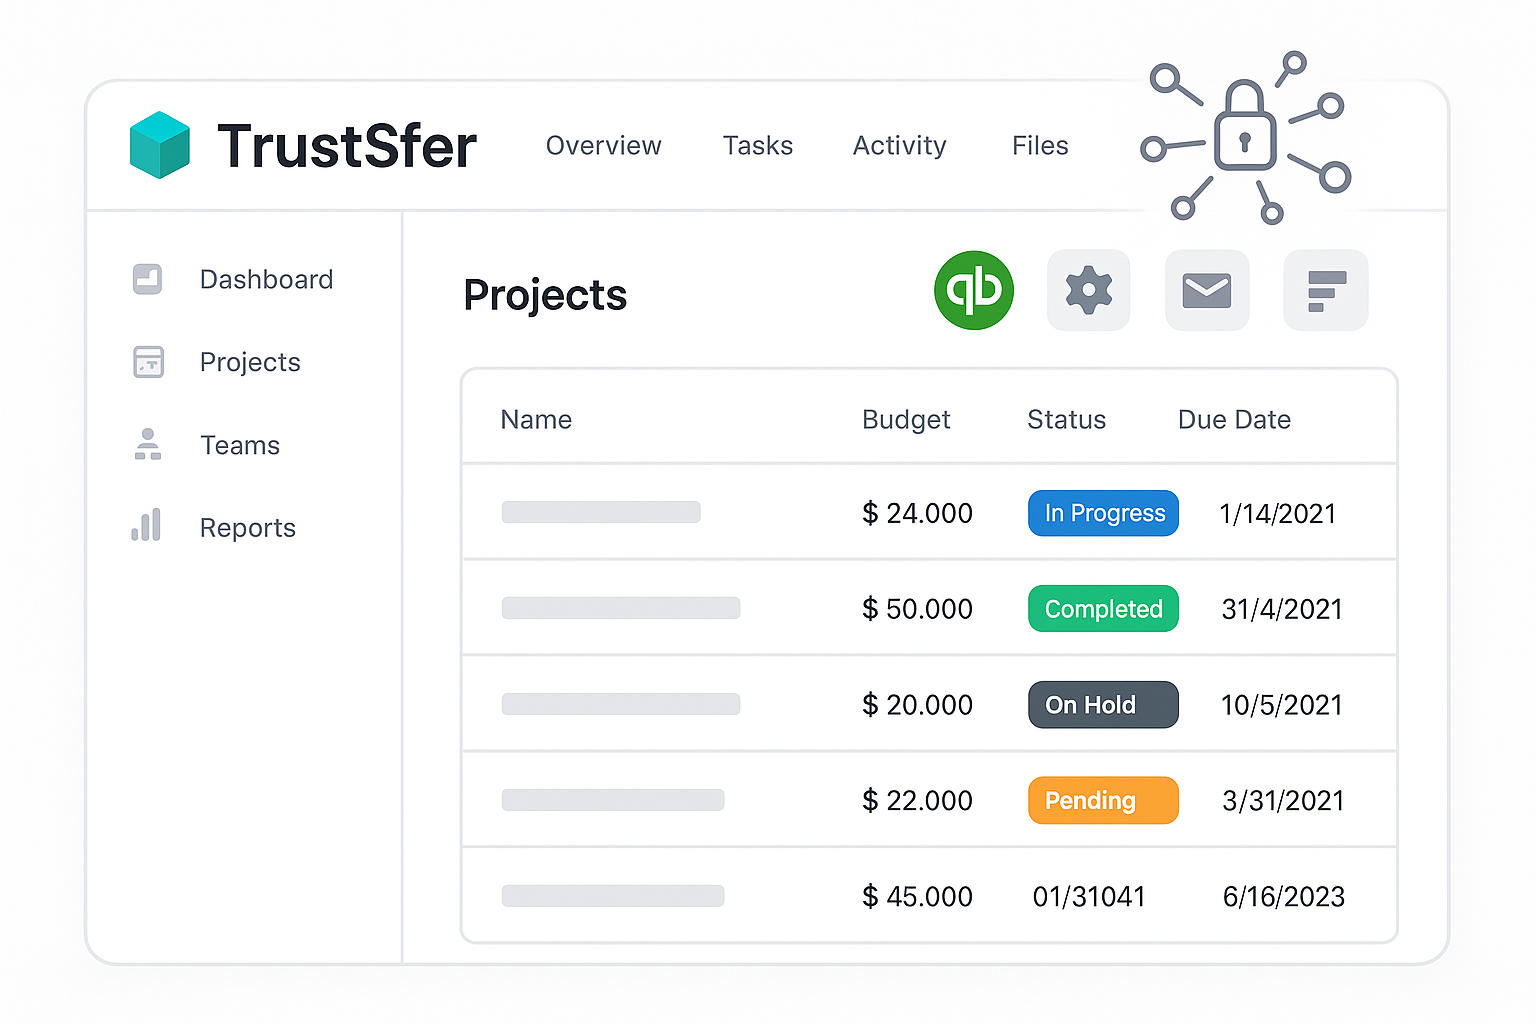The height and width of the screenshot is (1024, 1536).
Task: Click the In Progress status badge
Action: click(1103, 513)
